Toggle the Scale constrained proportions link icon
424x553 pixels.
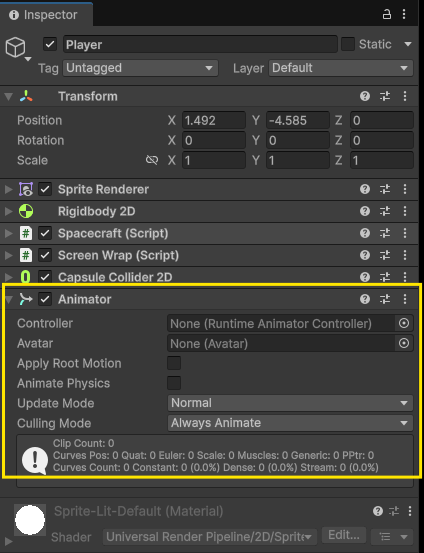[152, 160]
